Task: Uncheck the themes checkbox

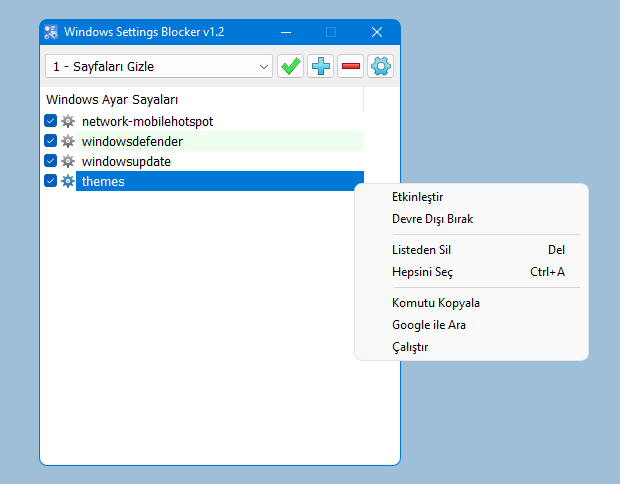Action: (x=51, y=181)
